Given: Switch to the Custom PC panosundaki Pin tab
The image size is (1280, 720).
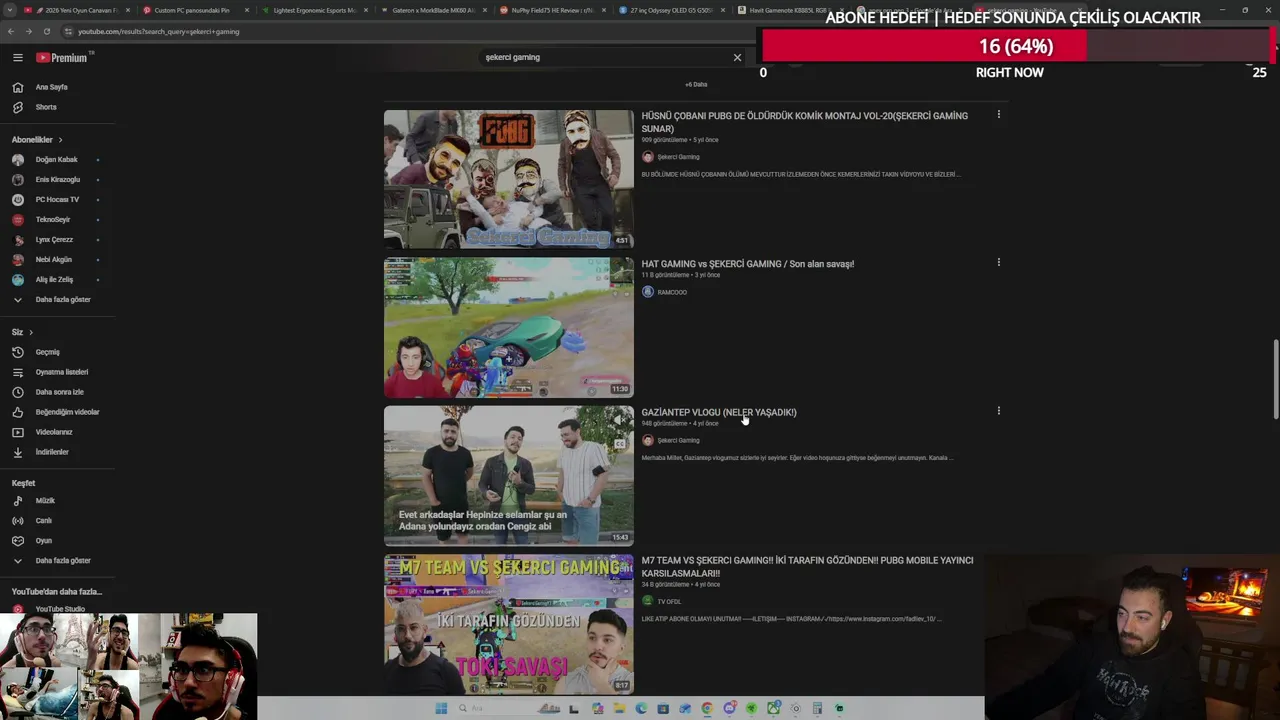Looking at the screenshot, I should pyautogui.click(x=193, y=10).
